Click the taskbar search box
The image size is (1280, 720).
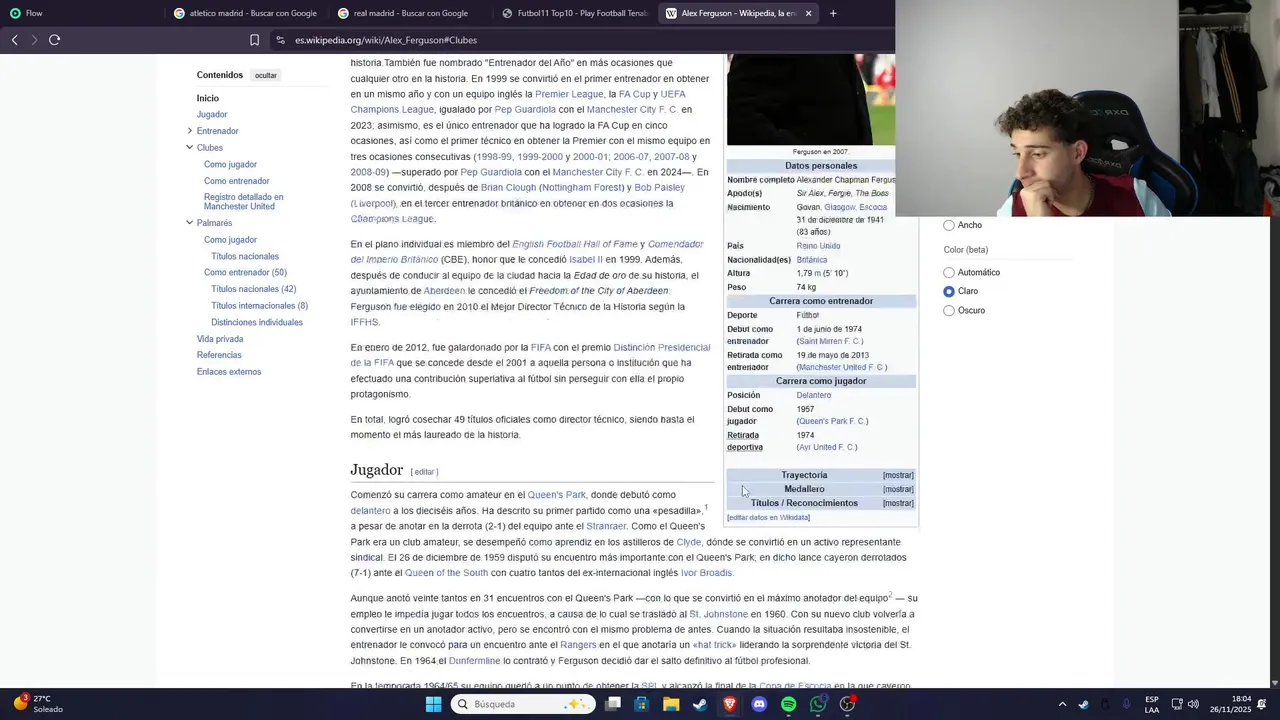pos(521,704)
